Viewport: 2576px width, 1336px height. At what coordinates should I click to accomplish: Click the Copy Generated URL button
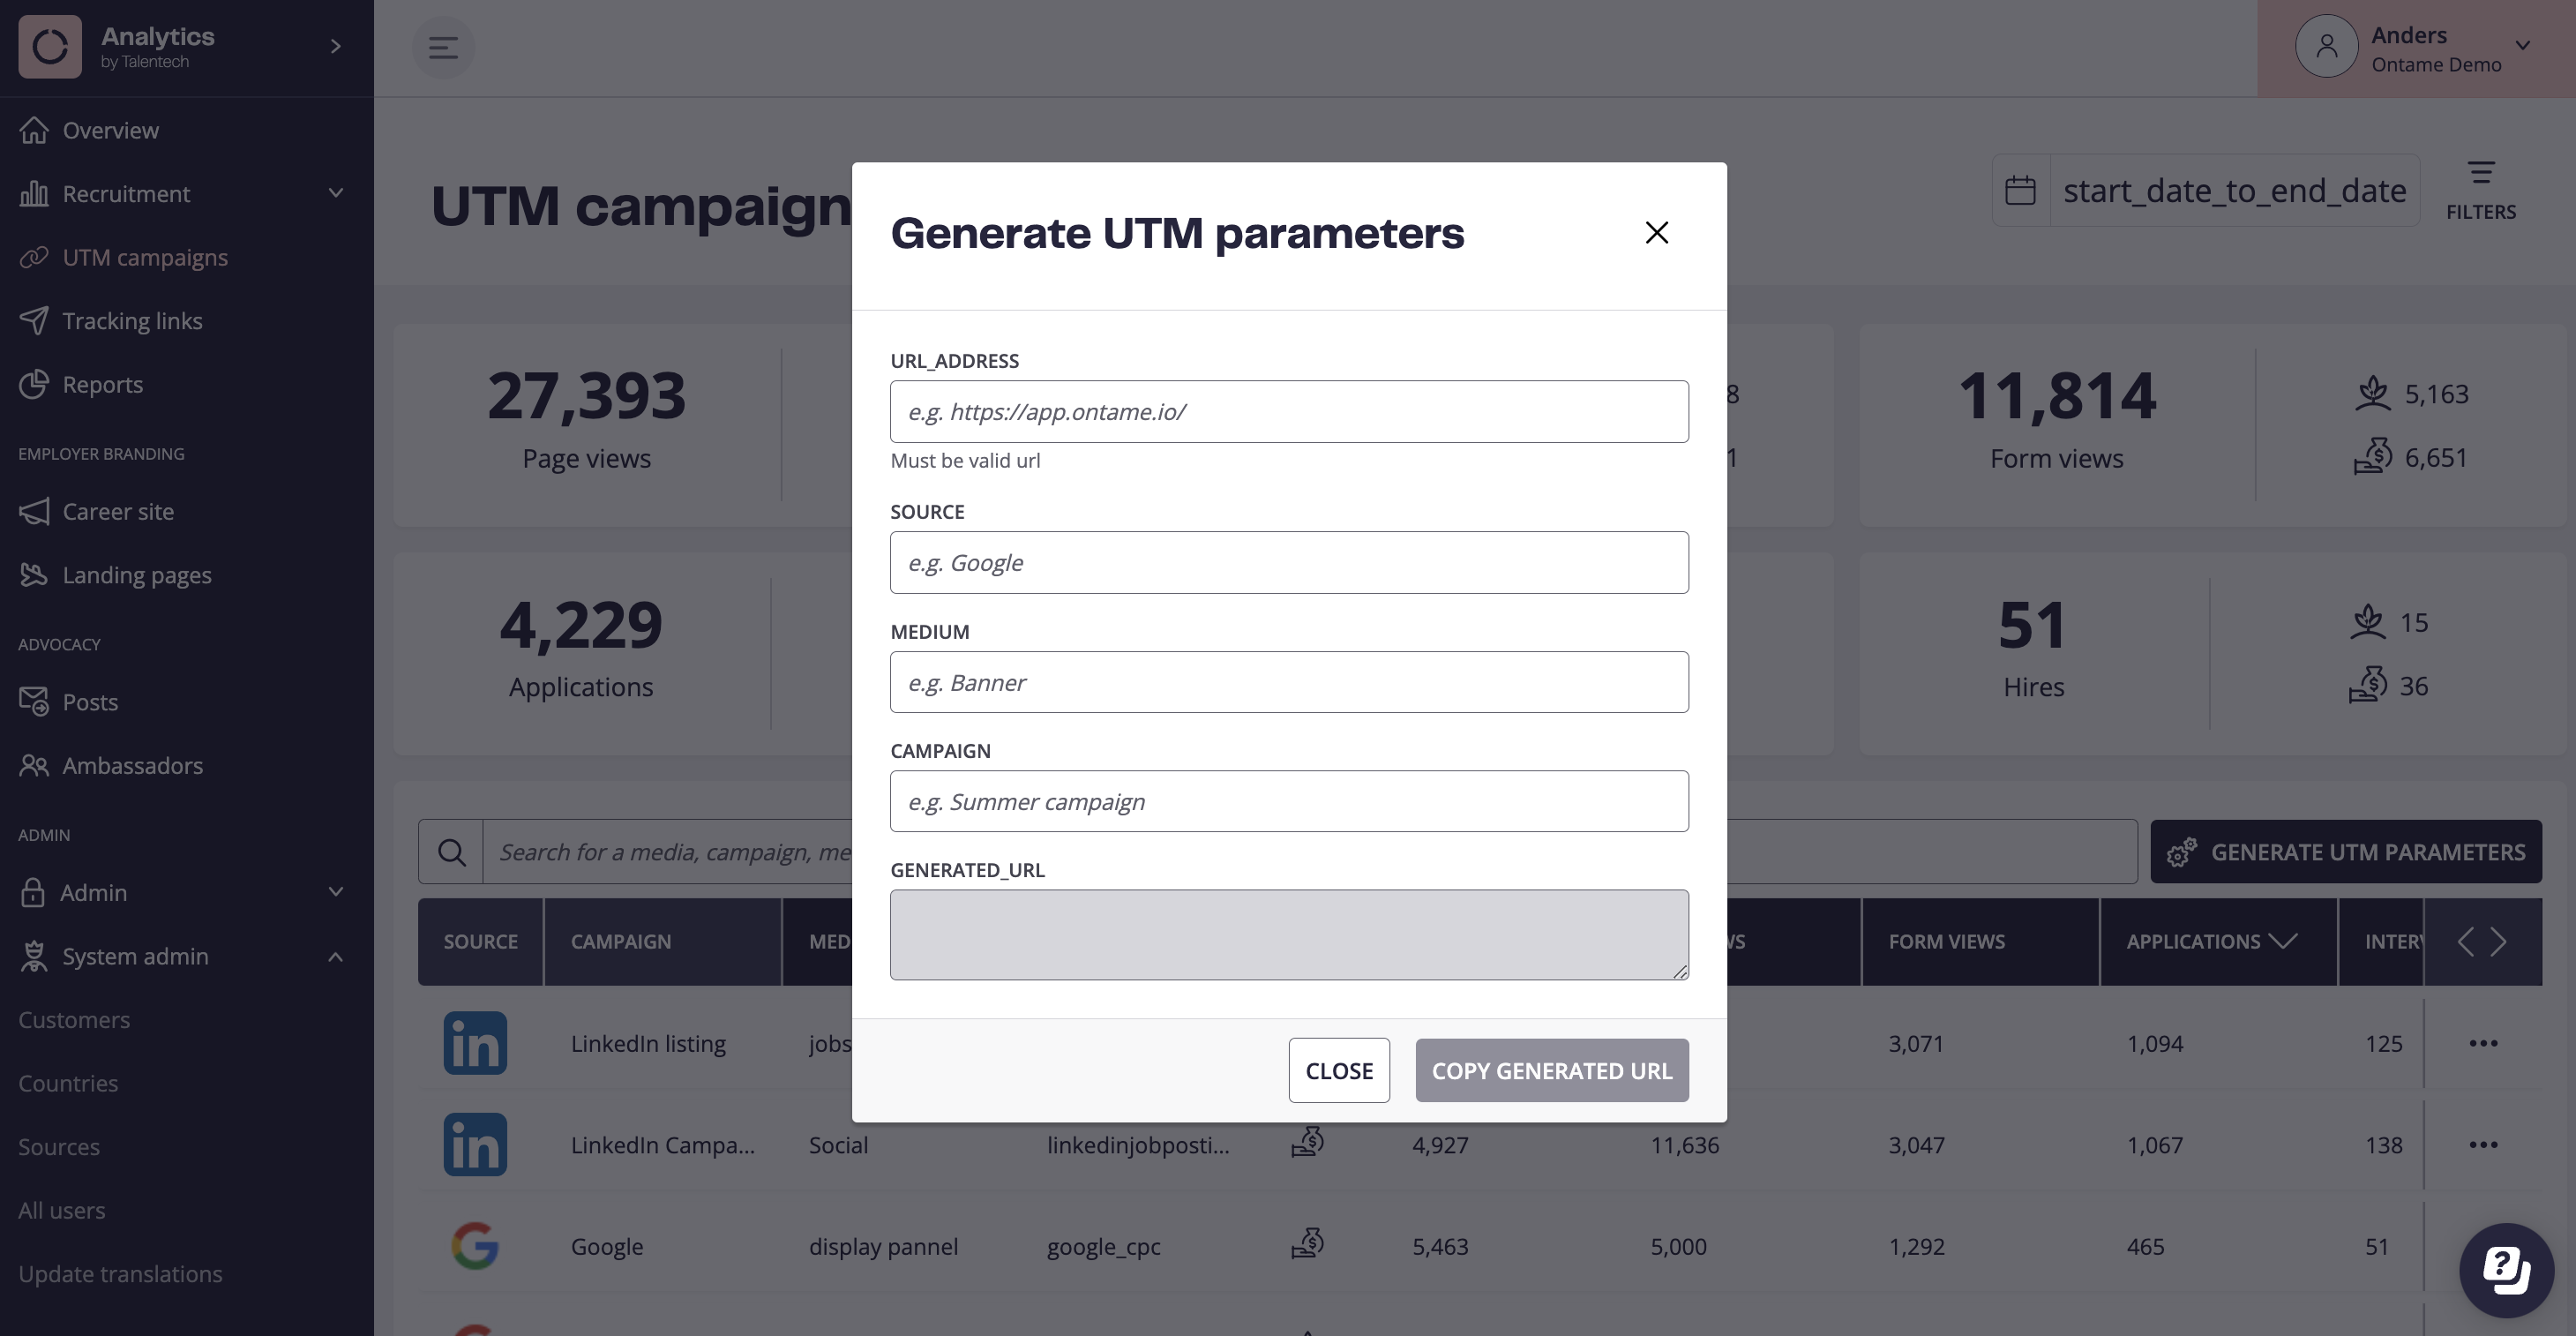(1552, 1071)
